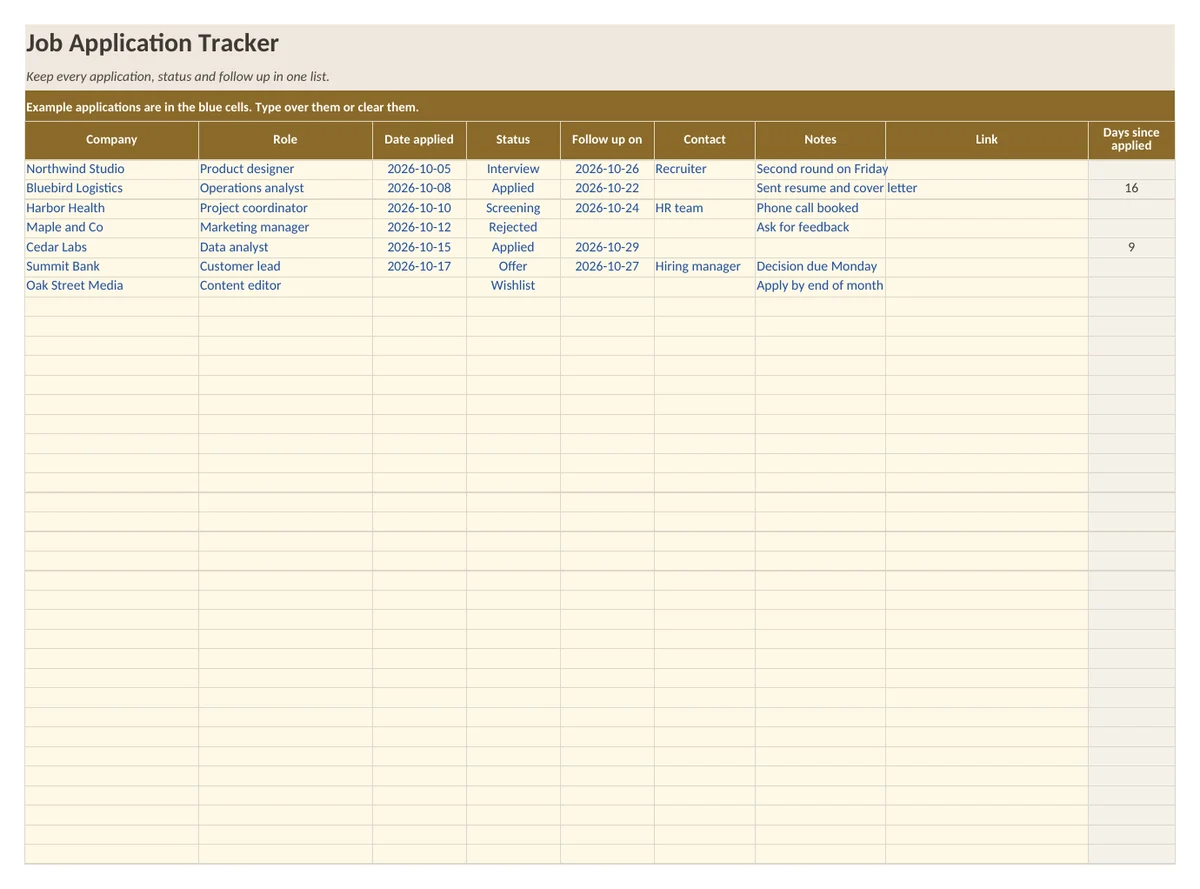Select the Job Application Tracker title
Screen dimensions: 1200x889
152,43
